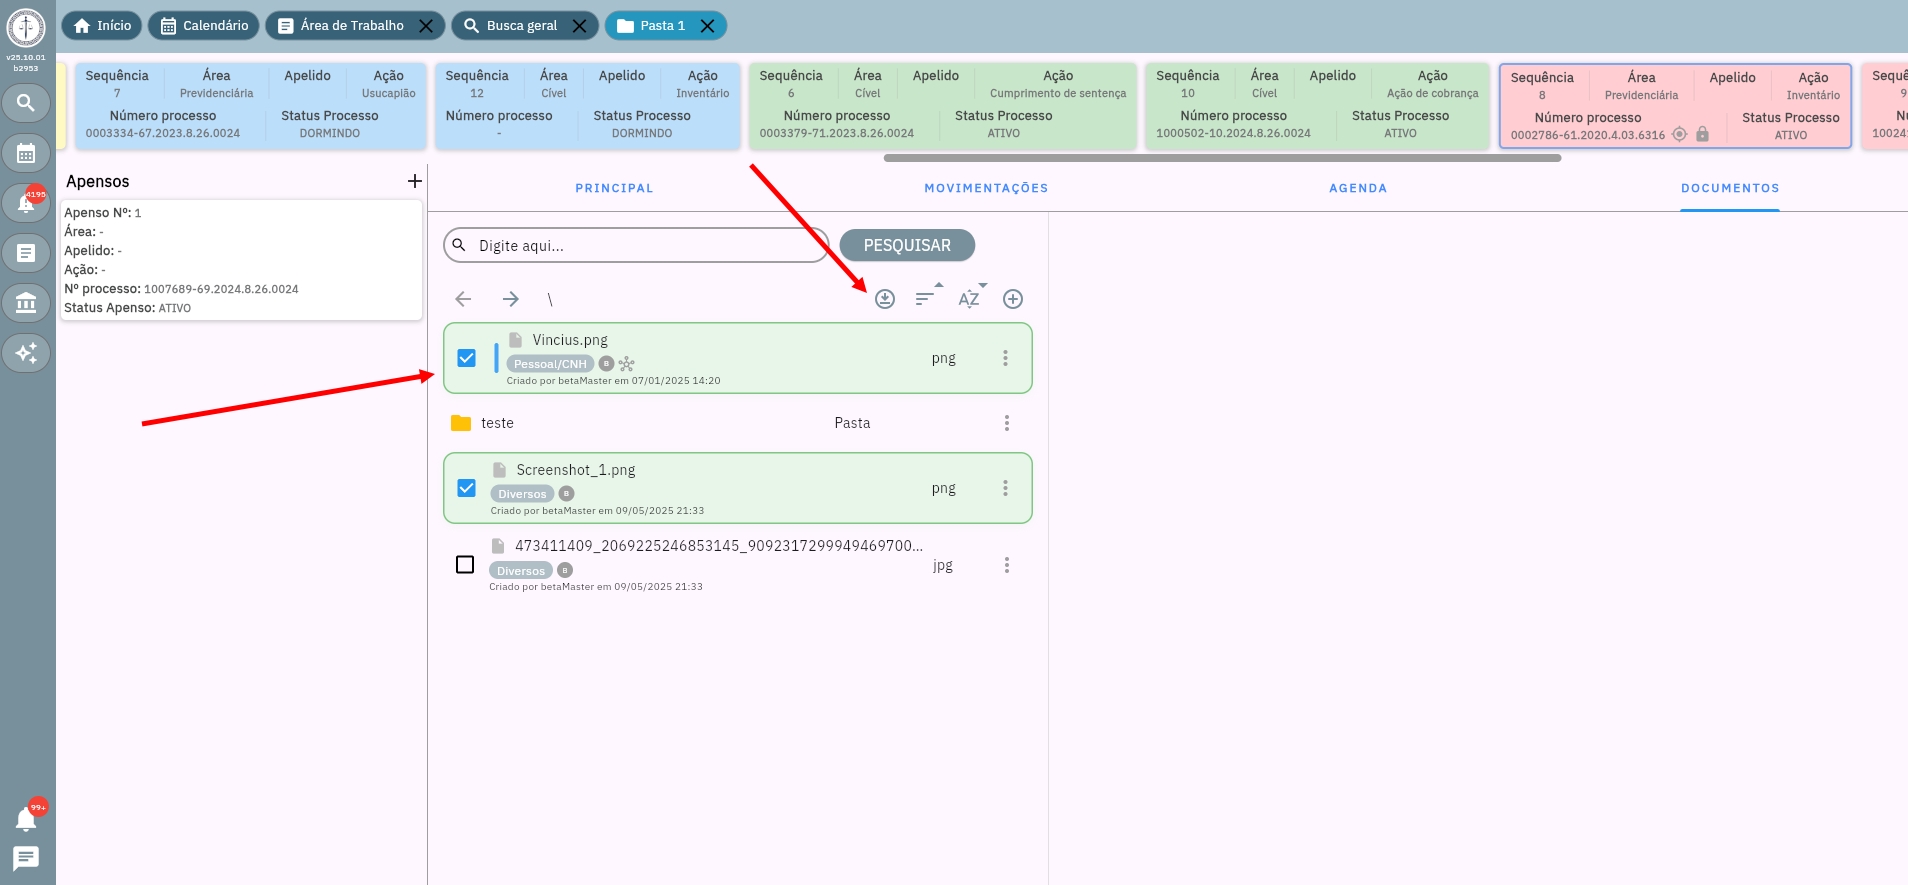1908x885 pixels.
Task: Open the AI sparkle icon in sidebar
Action: 26,353
